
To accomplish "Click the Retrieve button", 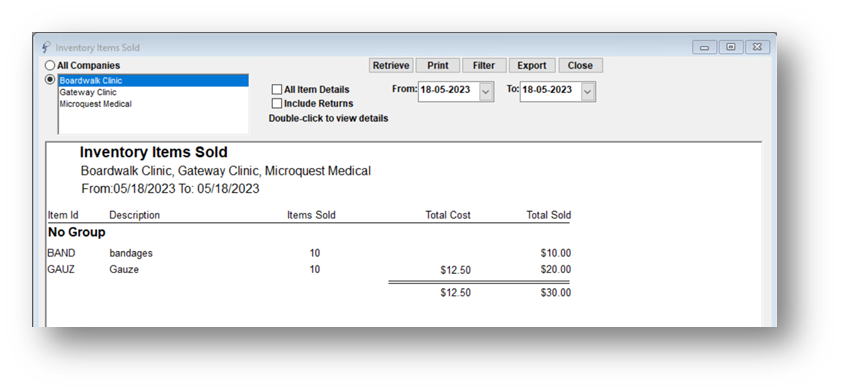I will pos(391,66).
